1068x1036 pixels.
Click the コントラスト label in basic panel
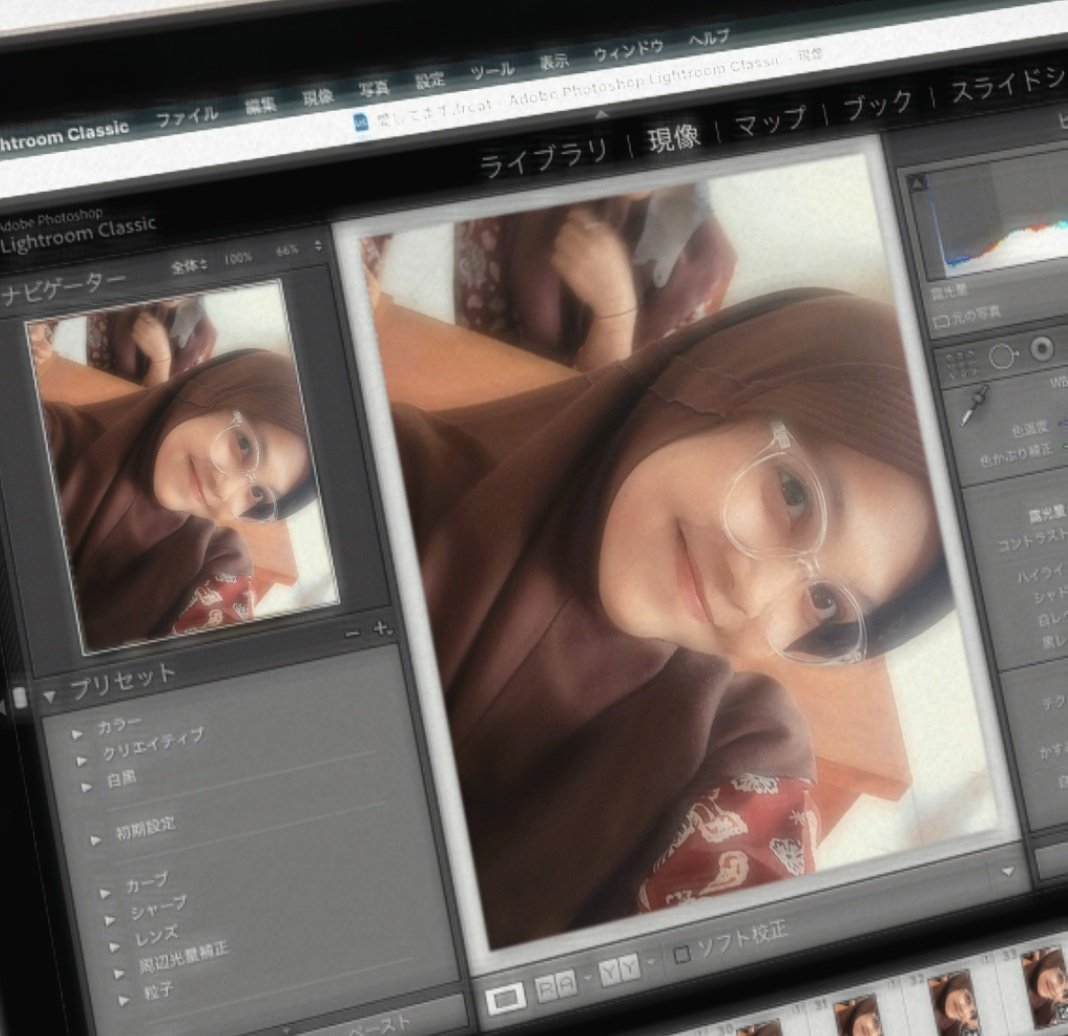[1033, 542]
